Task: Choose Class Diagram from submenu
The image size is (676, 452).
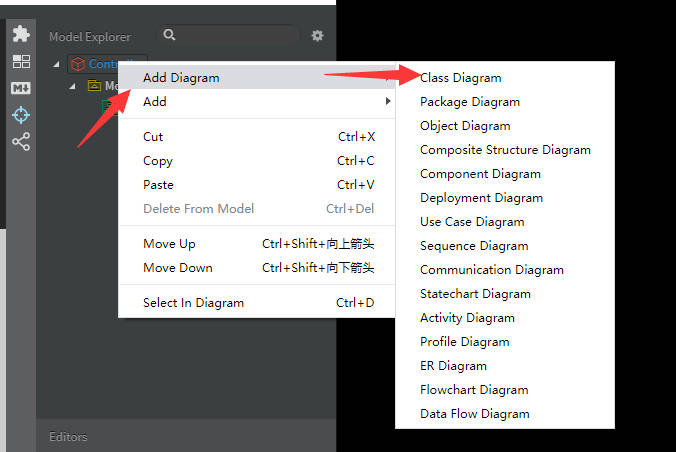Action: [x=461, y=78]
